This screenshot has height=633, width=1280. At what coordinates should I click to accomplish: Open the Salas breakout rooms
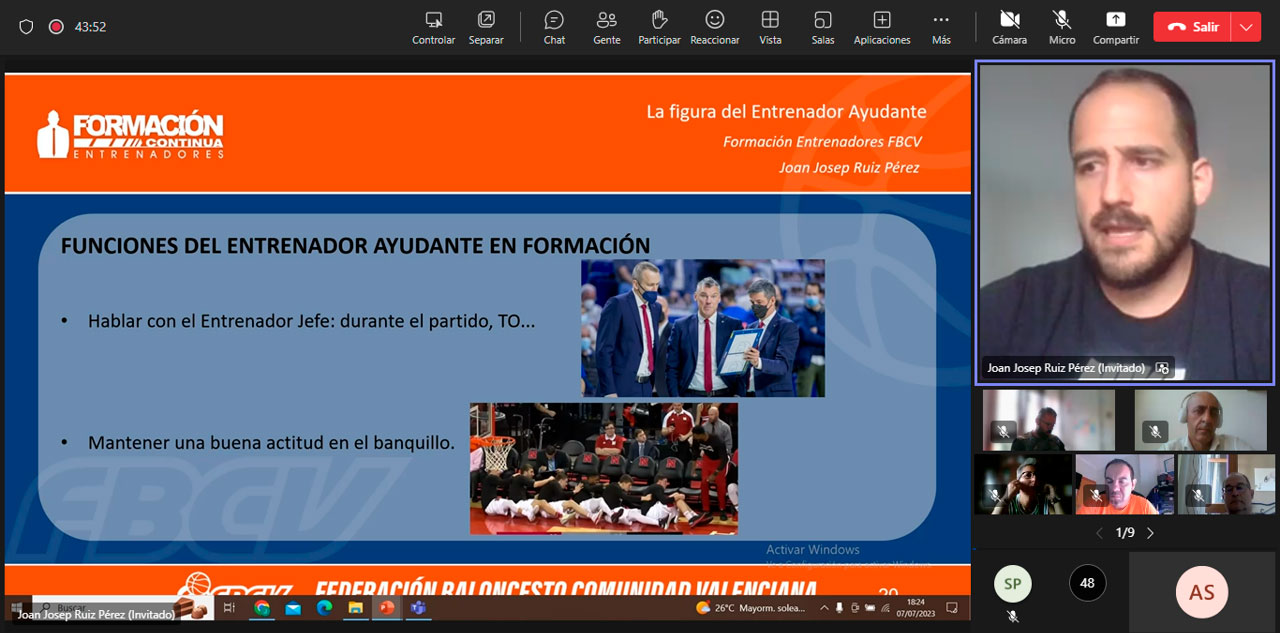pos(823,27)
